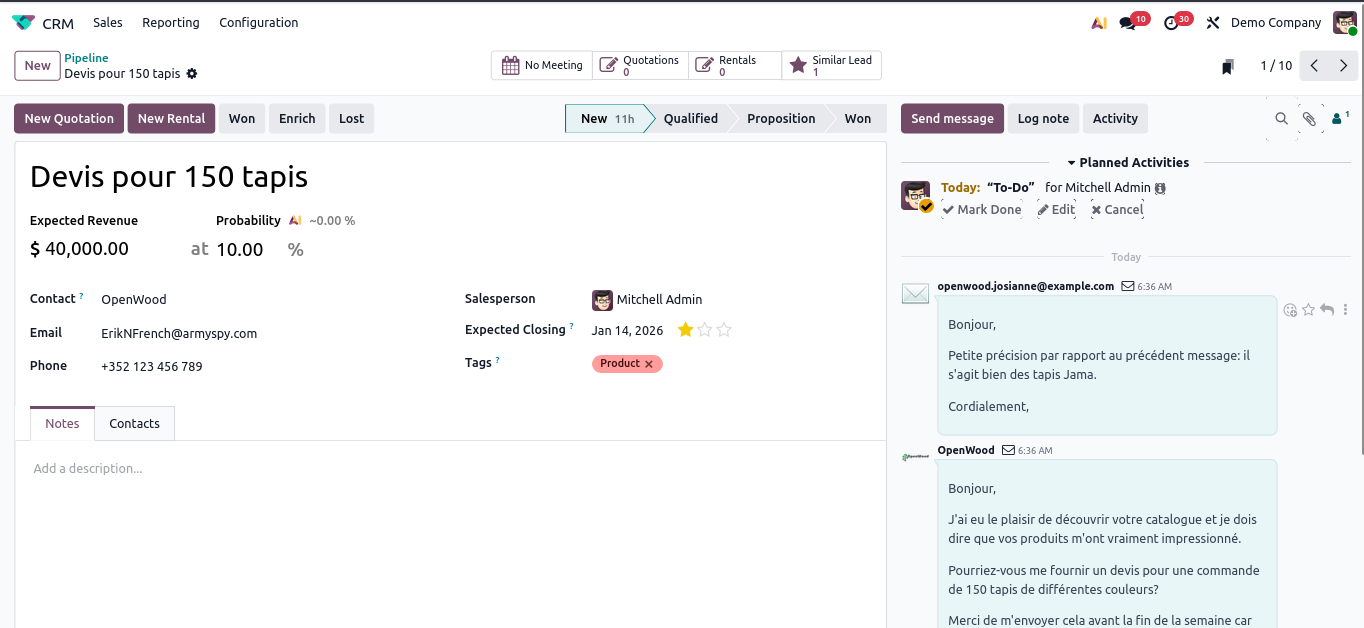Screen dimensions: 1364x628
Task: Open the activities clock icon in navbar
Action: pos(1172,23)
